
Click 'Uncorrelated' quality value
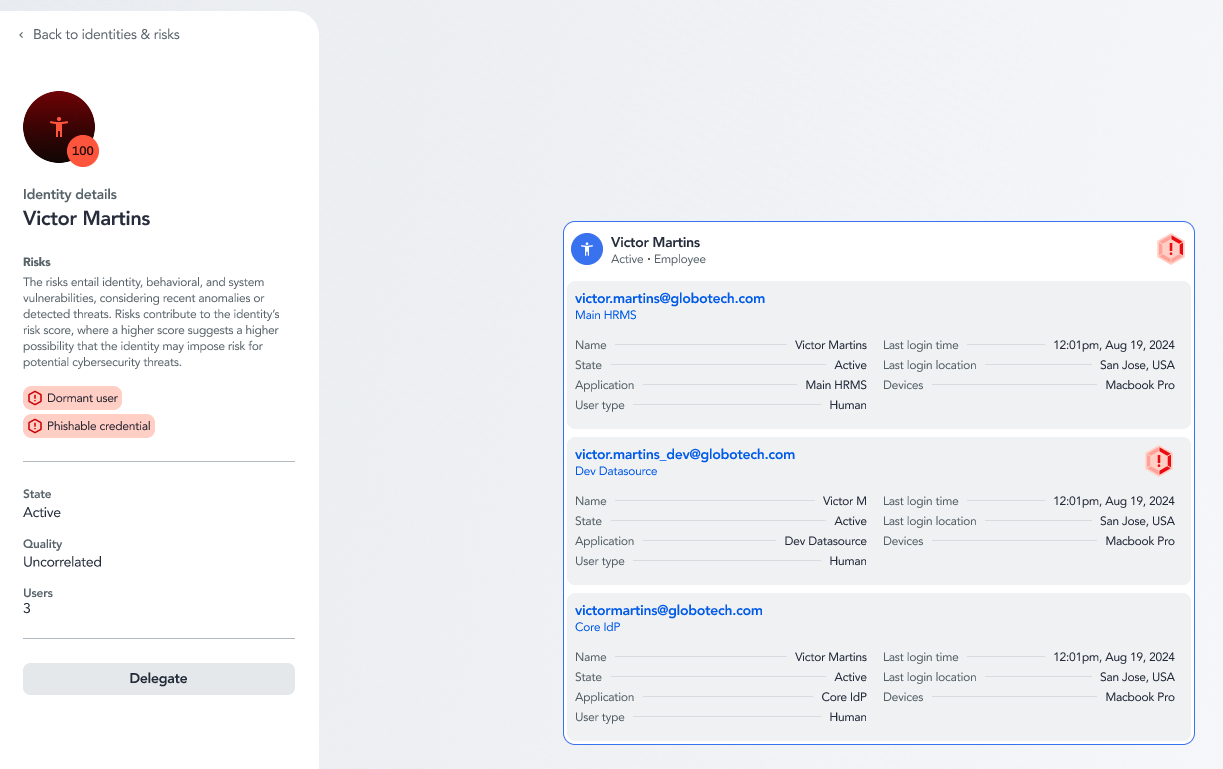63,562
